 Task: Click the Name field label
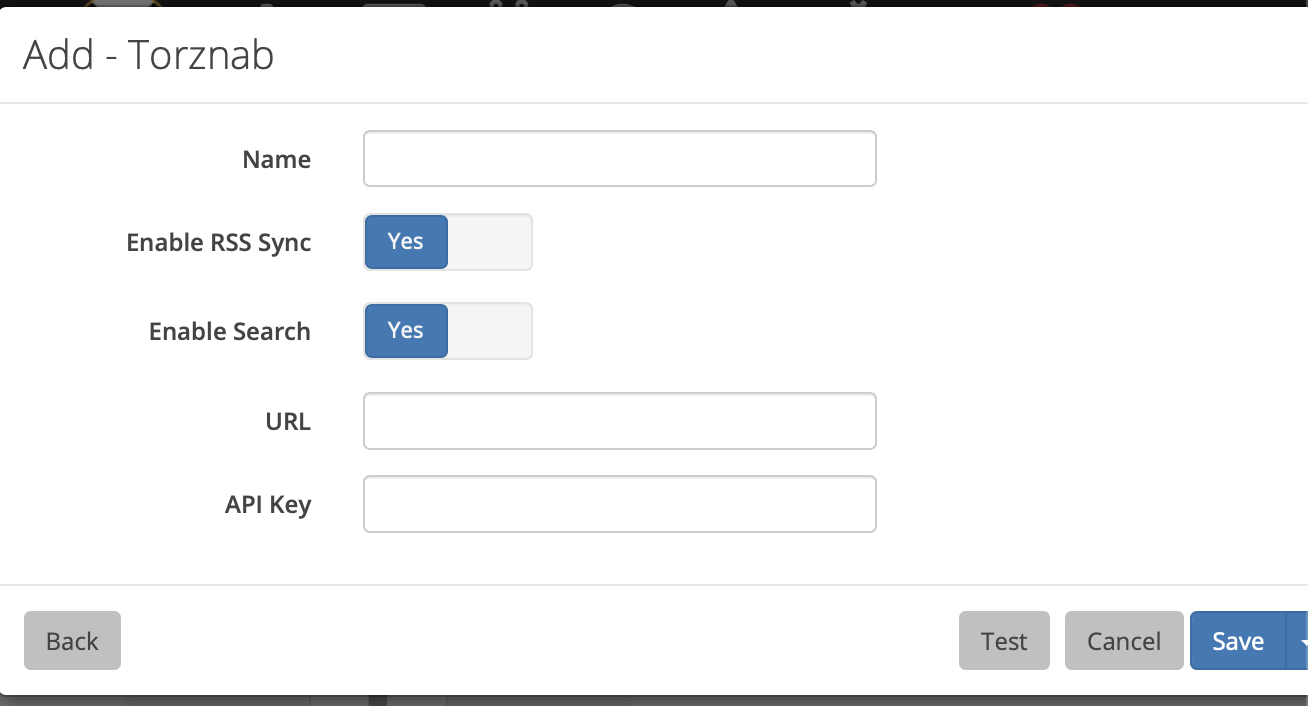click(x=276, y=160)
